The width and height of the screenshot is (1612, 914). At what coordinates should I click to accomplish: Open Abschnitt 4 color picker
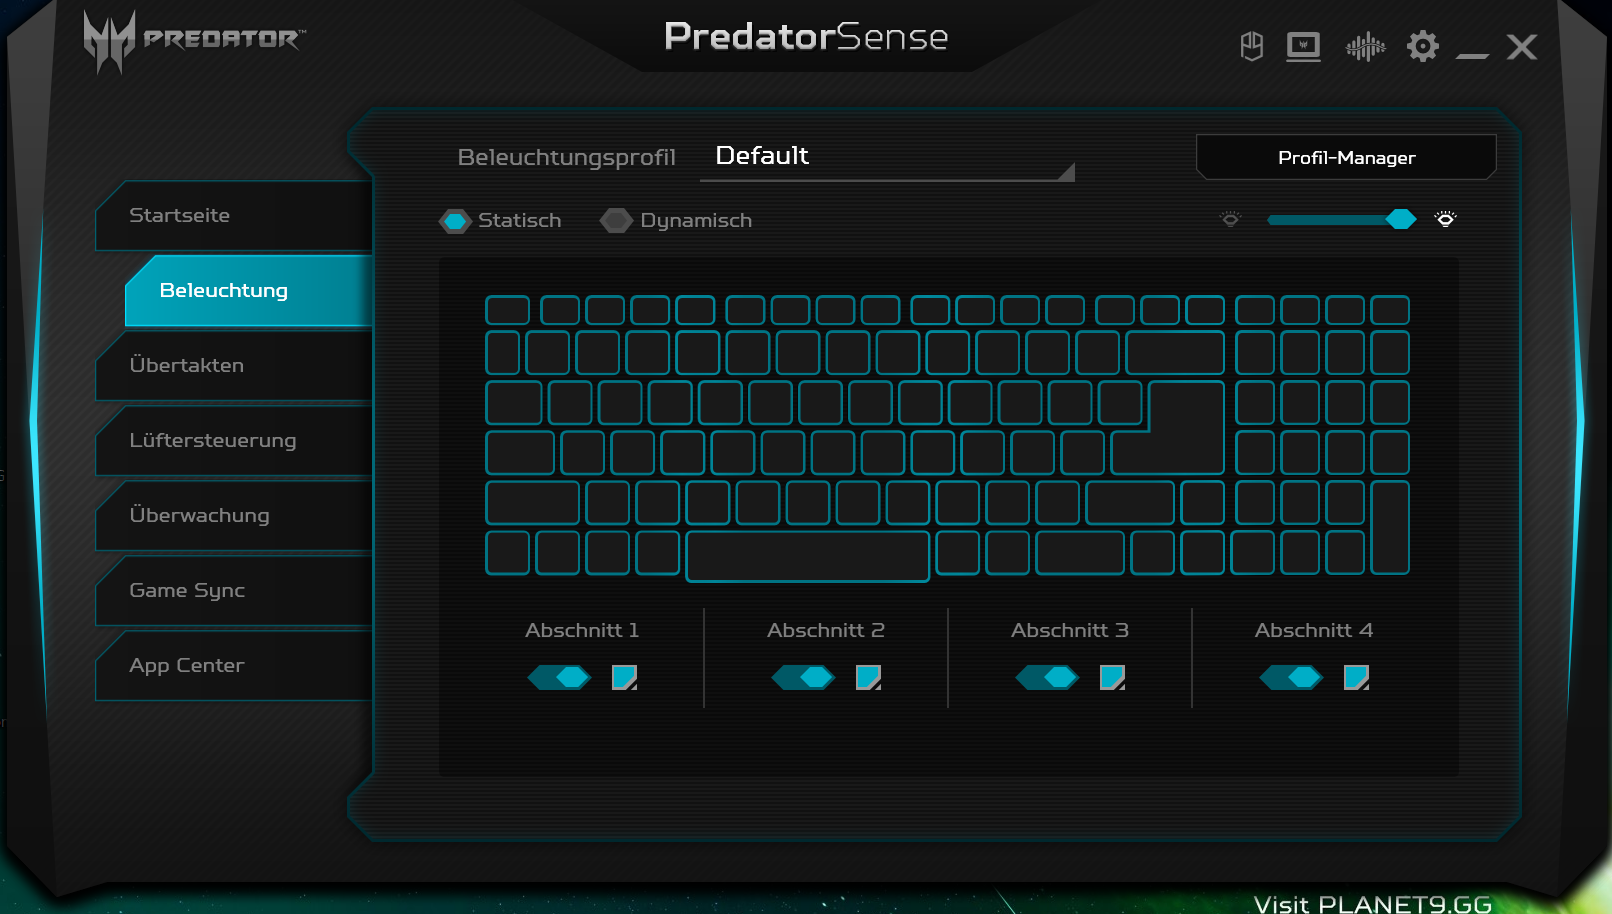click(x=1356, y=678)
